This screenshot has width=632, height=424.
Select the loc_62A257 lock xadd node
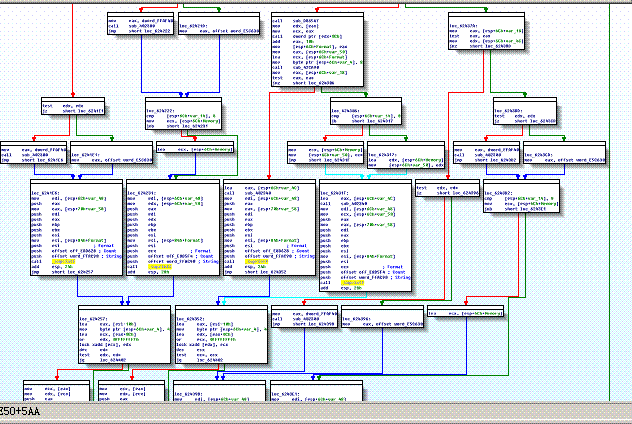coord(125,335)
